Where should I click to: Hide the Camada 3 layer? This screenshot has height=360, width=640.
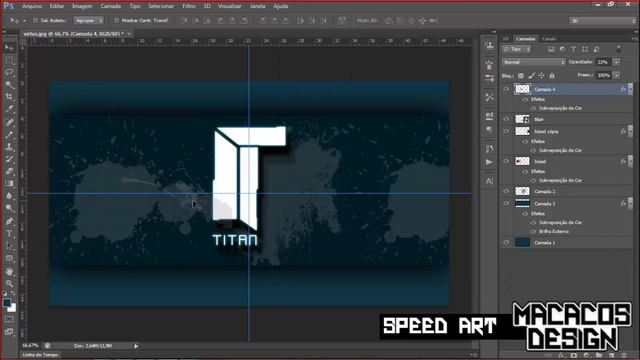pos(507,203)
